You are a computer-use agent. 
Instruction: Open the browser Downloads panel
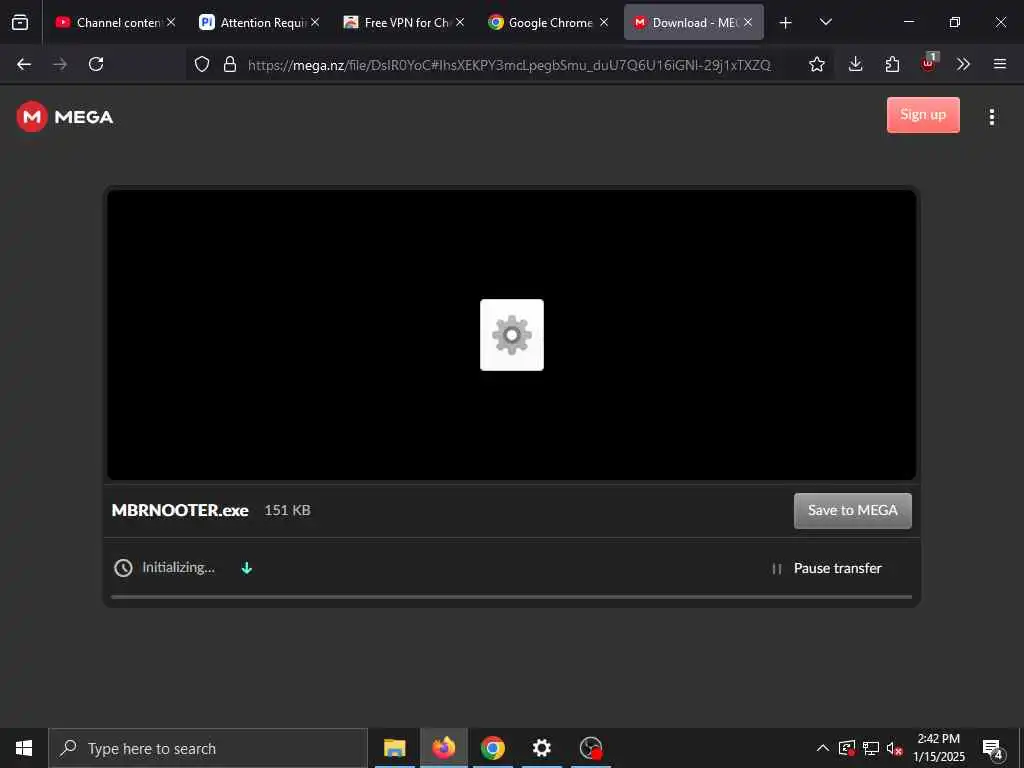pos(856,64)
